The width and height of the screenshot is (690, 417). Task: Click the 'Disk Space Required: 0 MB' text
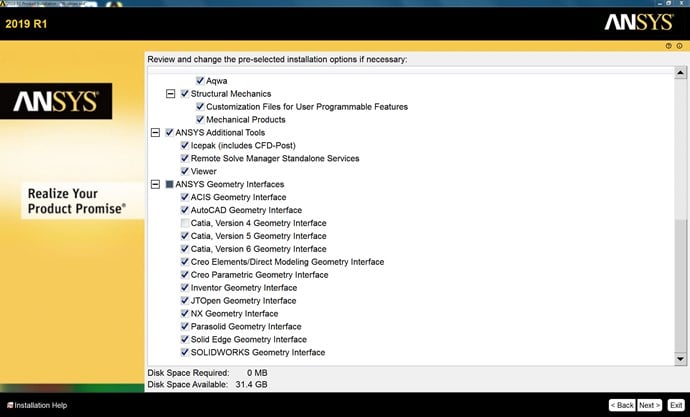coord(207,373)
